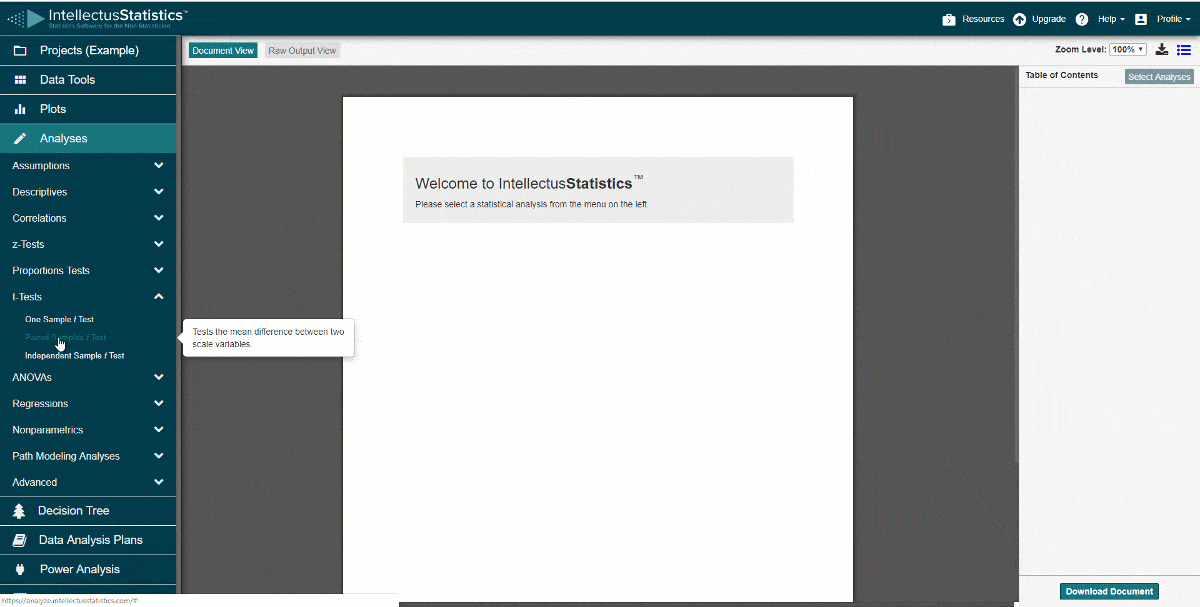Select One Sample t Test
The height and width of the screenshot is (607, 1200).
[x=59, y=320]
